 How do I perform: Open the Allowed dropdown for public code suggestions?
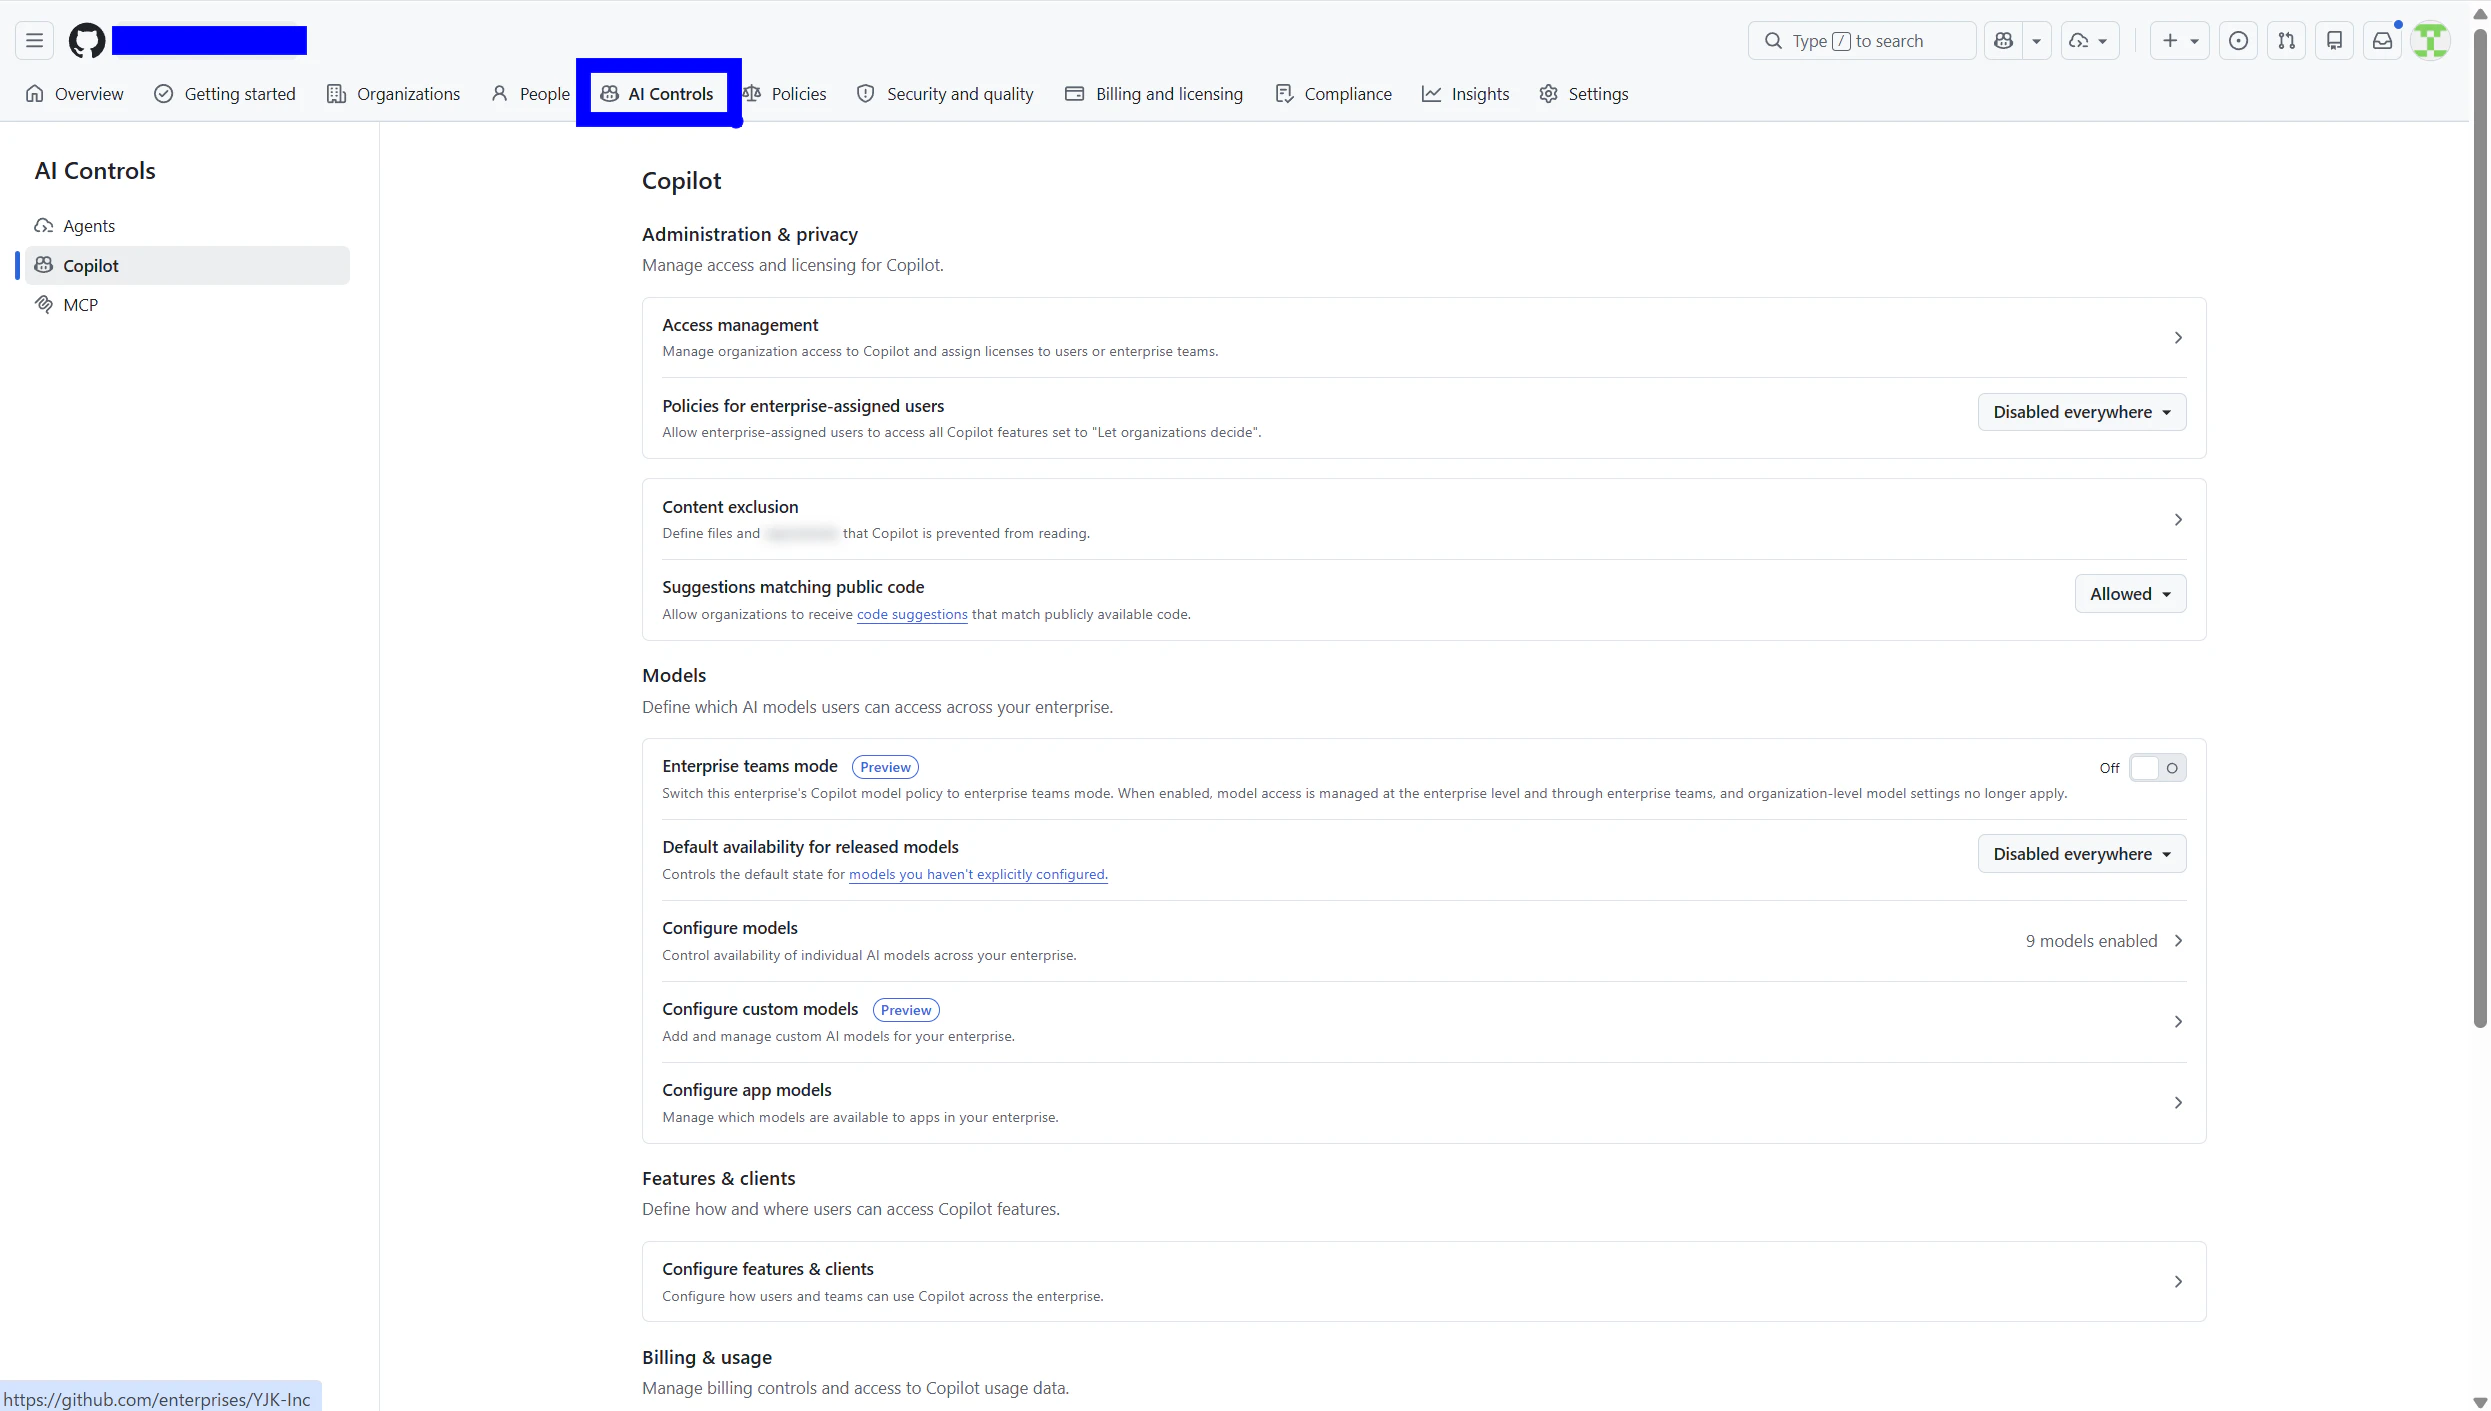click(x=2131, y=594)
